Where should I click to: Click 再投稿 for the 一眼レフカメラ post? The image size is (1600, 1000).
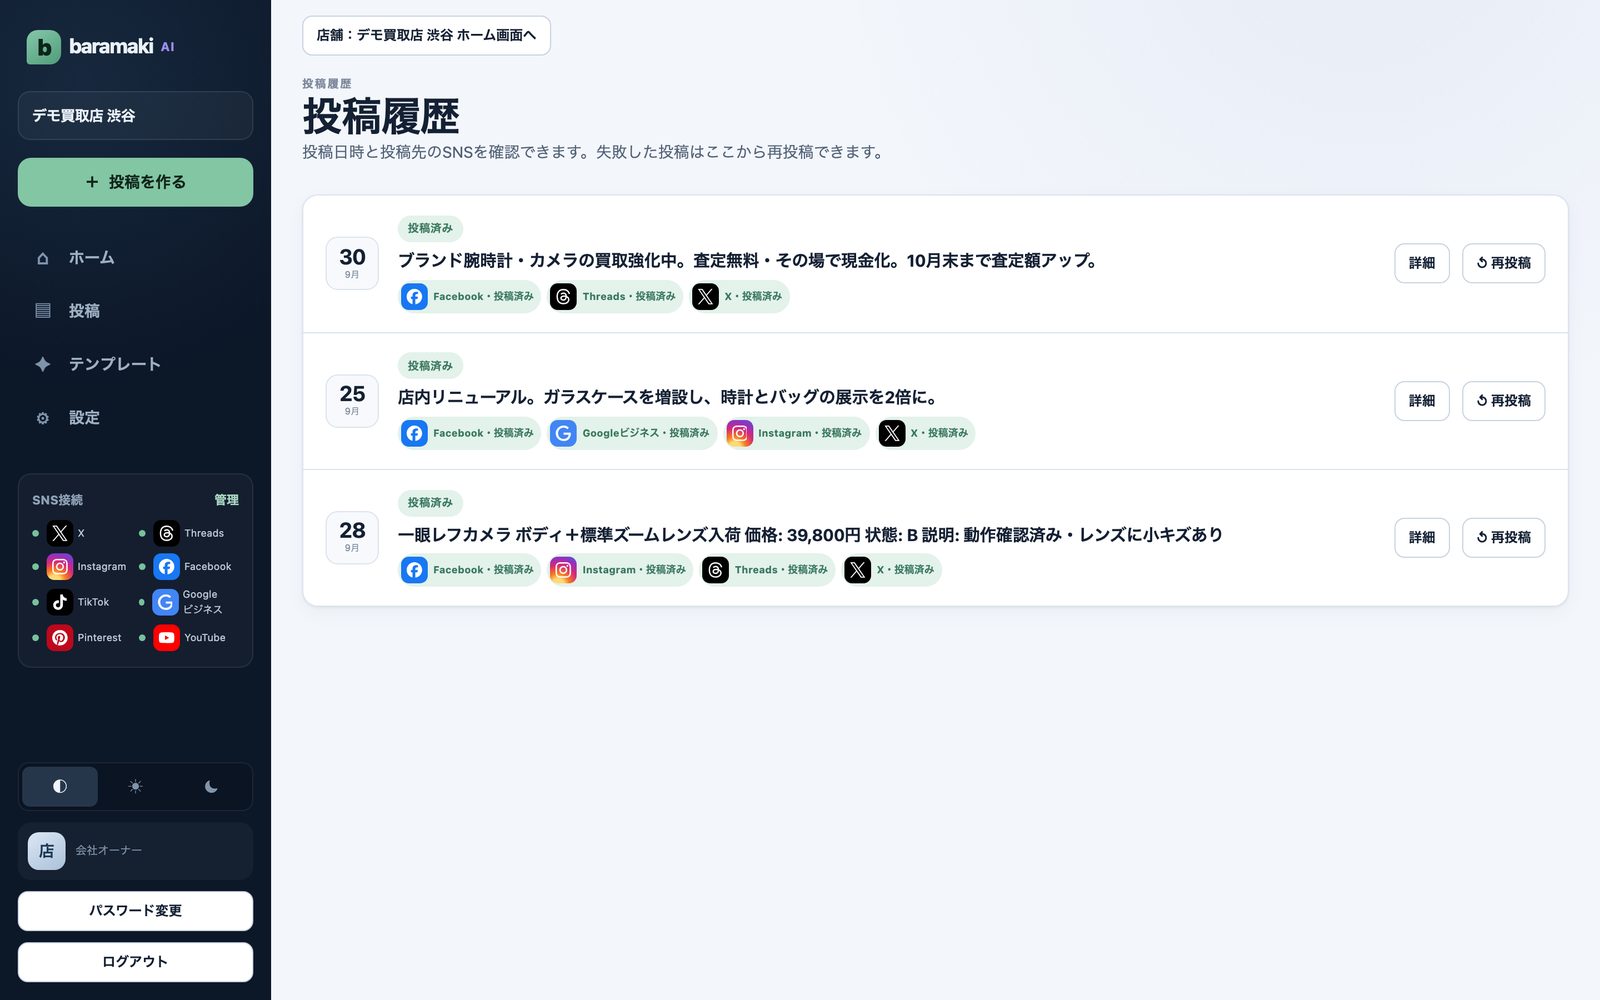click(x=1503, y=538)
